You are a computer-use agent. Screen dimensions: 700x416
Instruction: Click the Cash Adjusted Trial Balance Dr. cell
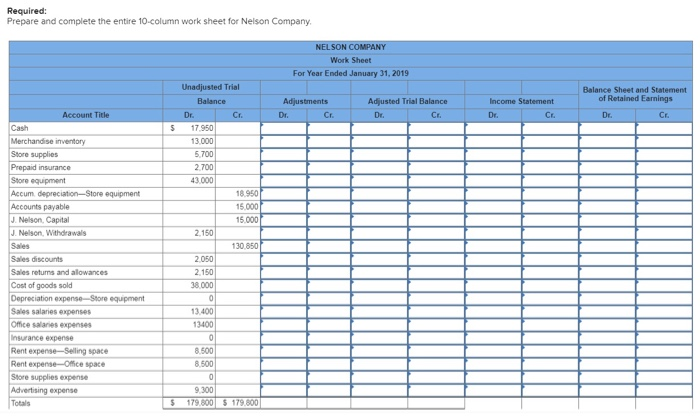(x=379, y=128)
